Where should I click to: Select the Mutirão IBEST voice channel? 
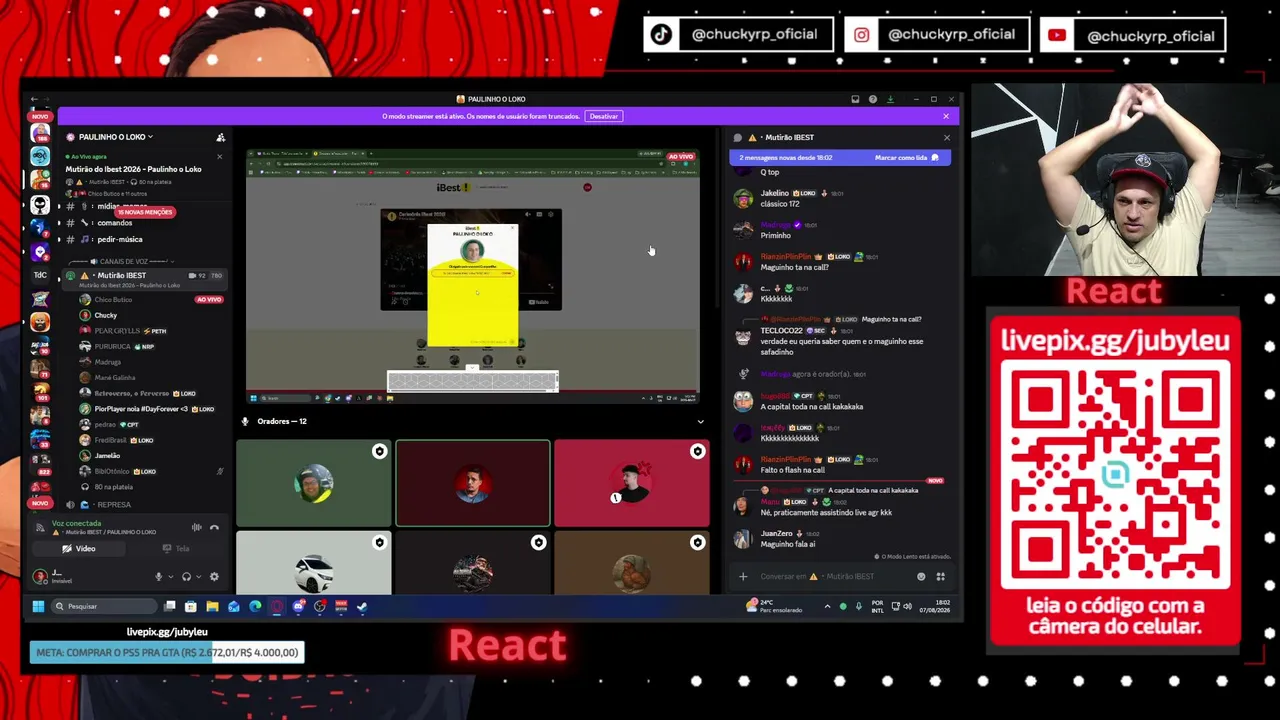click(x=144, y=279)
